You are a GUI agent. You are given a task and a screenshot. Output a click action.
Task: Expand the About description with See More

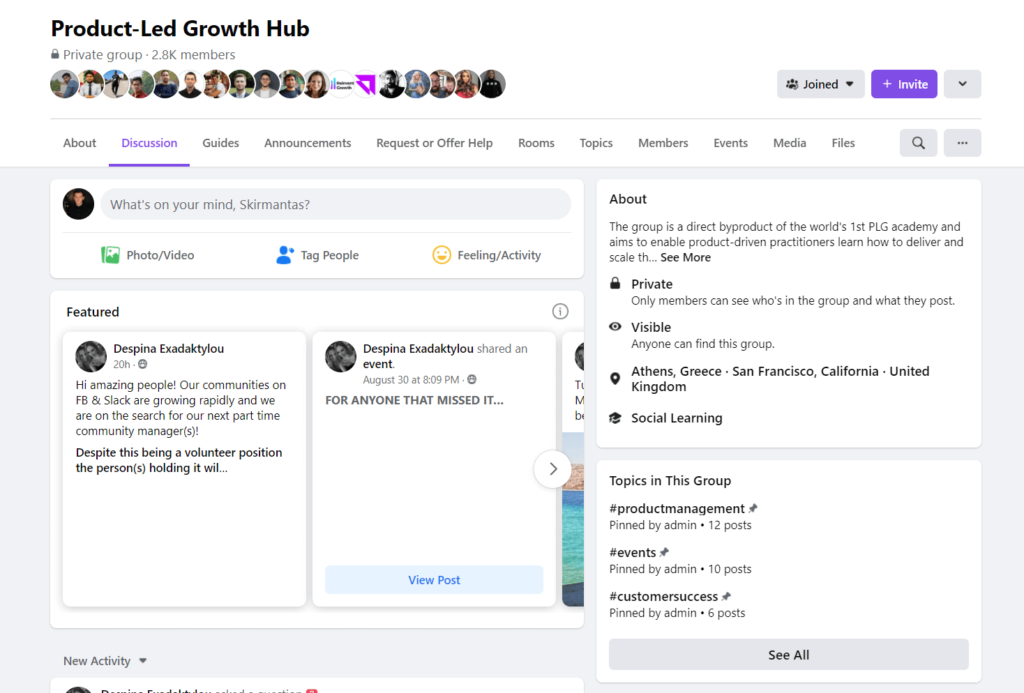click(685, 257)
